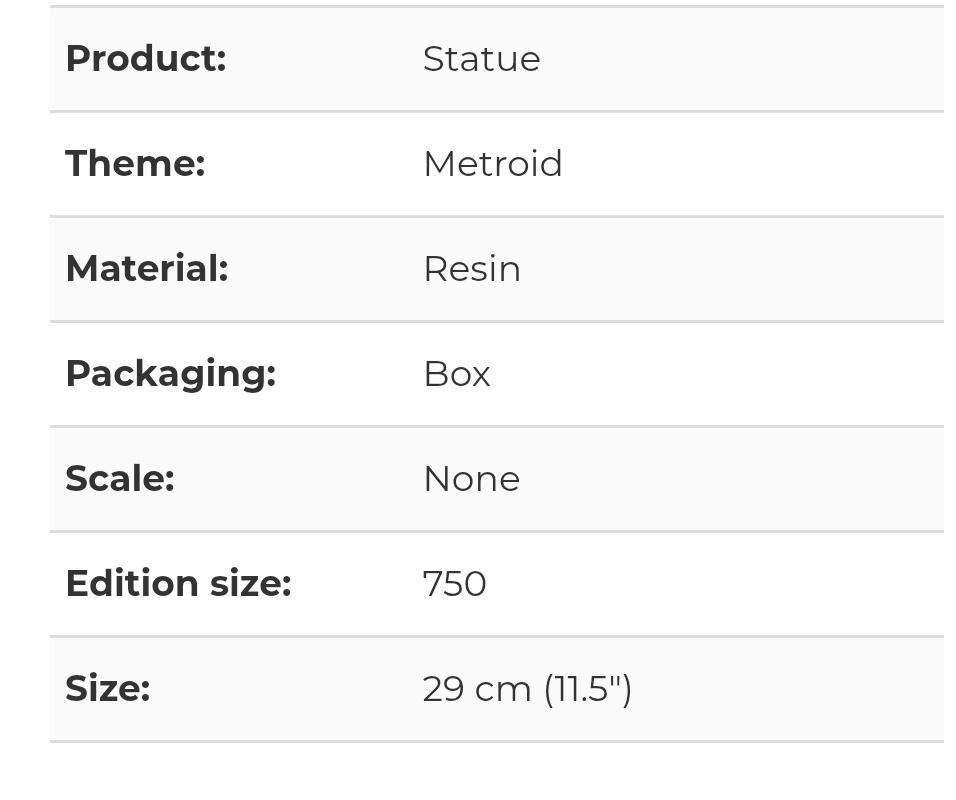956x800 pixels.
Task: Click the bottom border under the Size row
Action: point(496,741)
